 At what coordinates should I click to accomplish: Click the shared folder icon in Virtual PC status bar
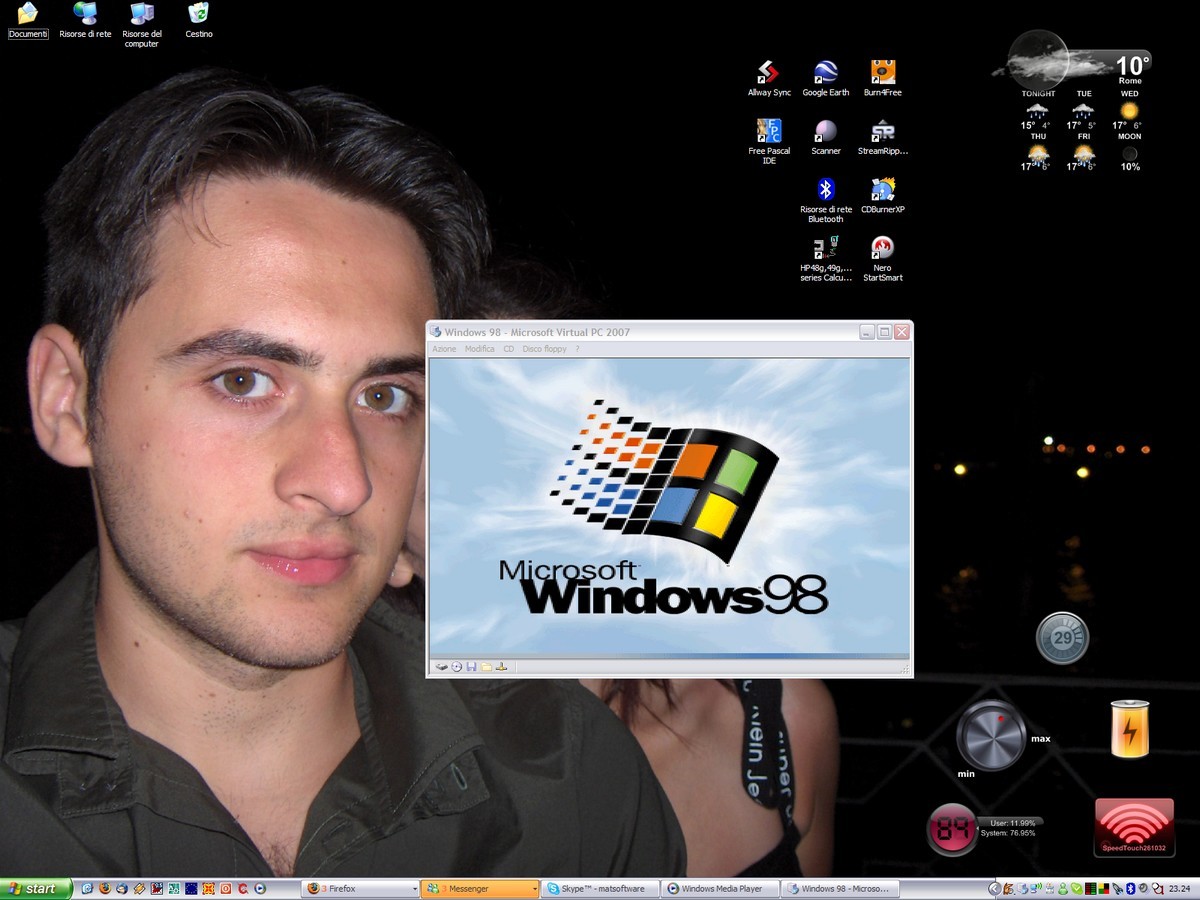tap(486, 667)
